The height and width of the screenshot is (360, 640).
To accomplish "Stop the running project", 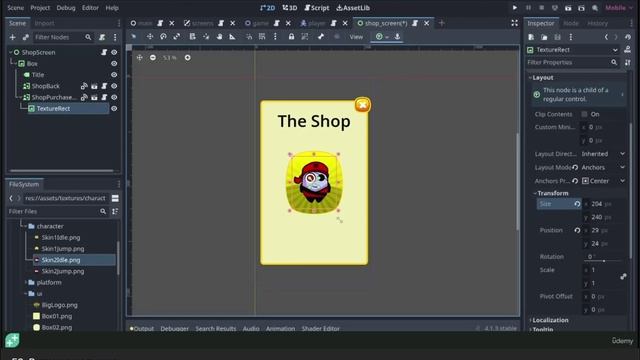I will pos(542,8).
